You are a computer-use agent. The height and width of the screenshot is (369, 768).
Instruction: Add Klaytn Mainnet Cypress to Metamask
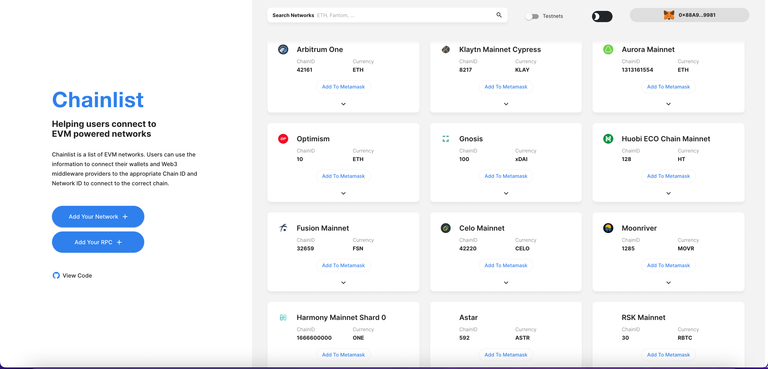coord(506,87)
